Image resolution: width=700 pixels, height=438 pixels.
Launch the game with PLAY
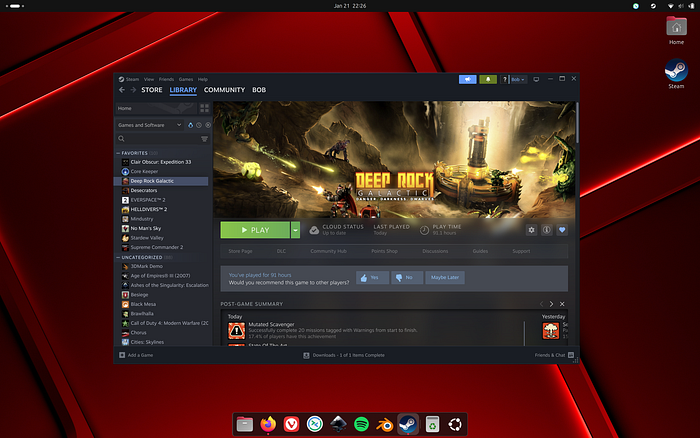pos(255,230)
